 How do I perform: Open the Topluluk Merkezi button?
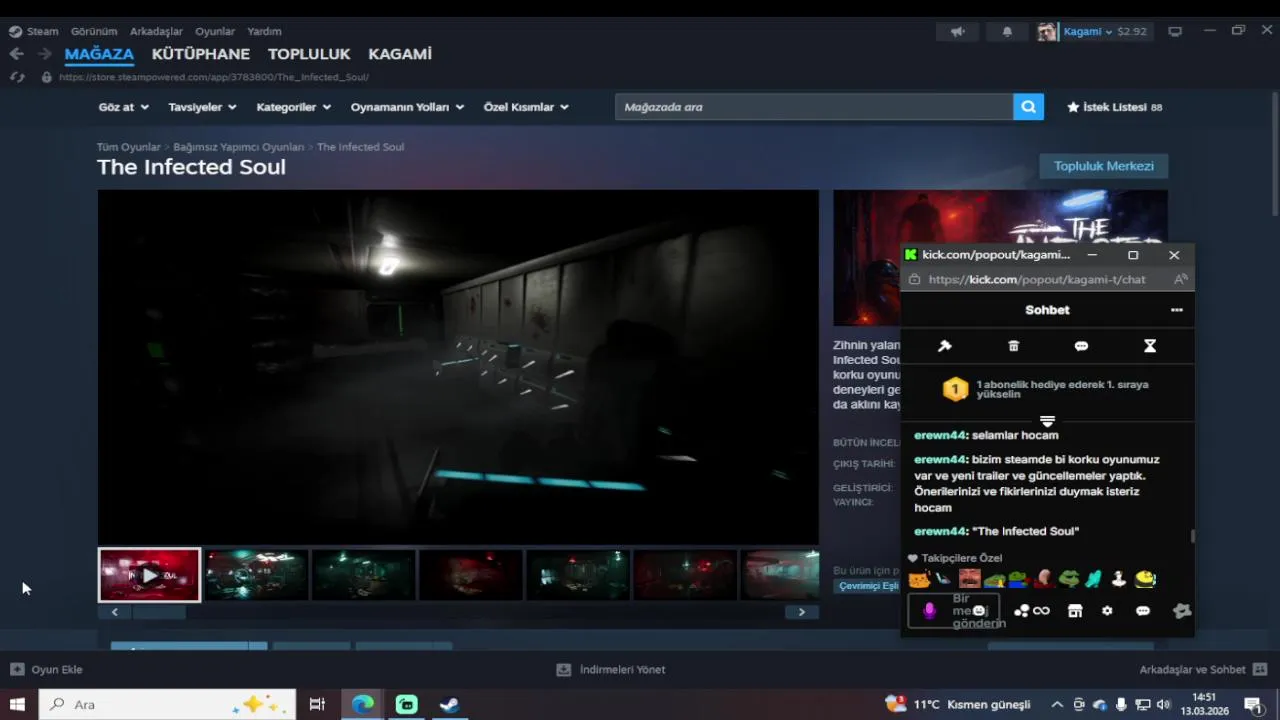[1104, 166]
